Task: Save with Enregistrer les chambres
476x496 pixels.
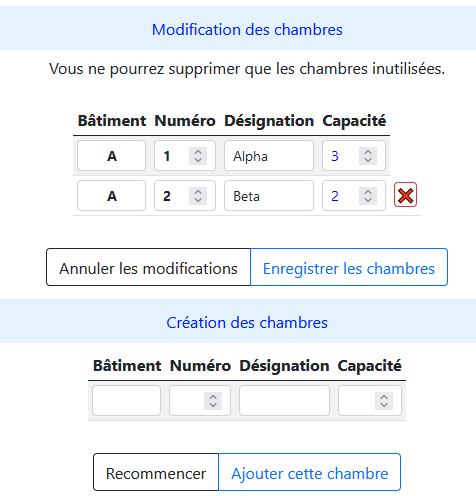Action: 349,267
